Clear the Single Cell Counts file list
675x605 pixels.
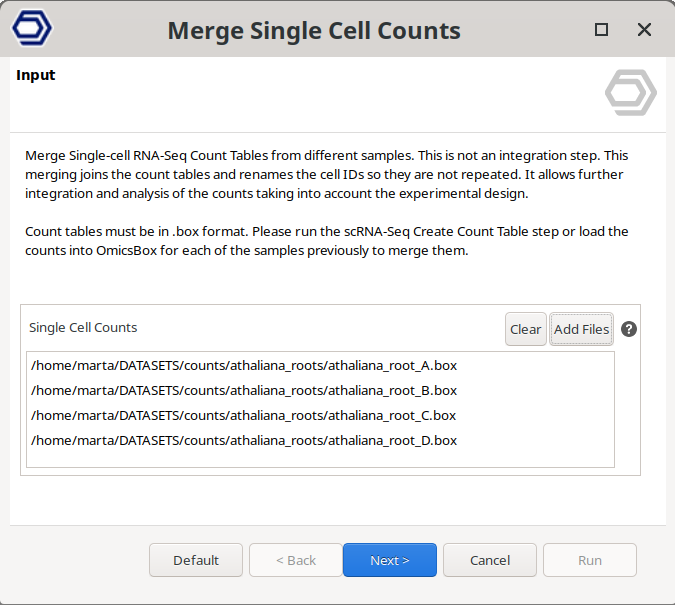[x=525, y=329]
